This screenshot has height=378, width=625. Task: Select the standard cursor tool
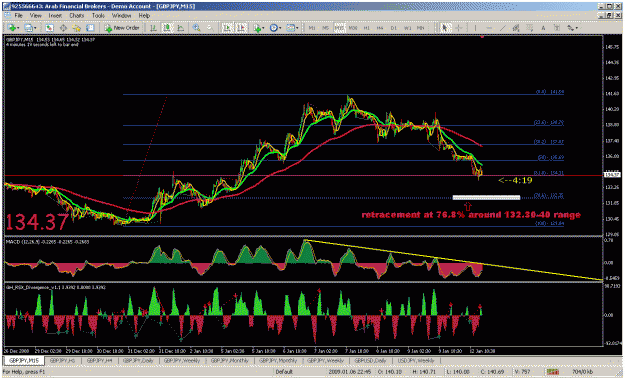click(445, 28)
